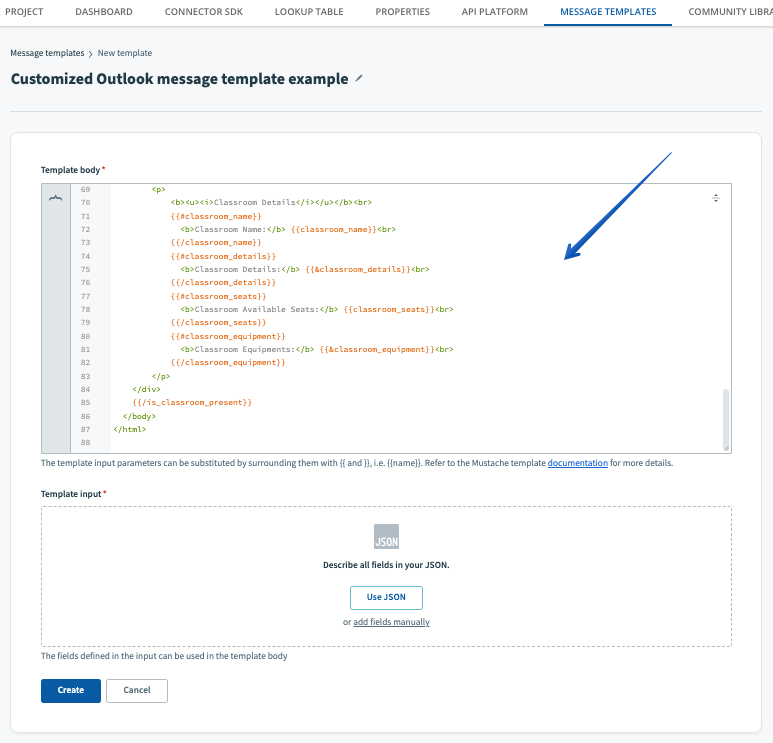Navigate to the Project tab
This screenshot has width=773, height=743.
click(x=24, y=12)
